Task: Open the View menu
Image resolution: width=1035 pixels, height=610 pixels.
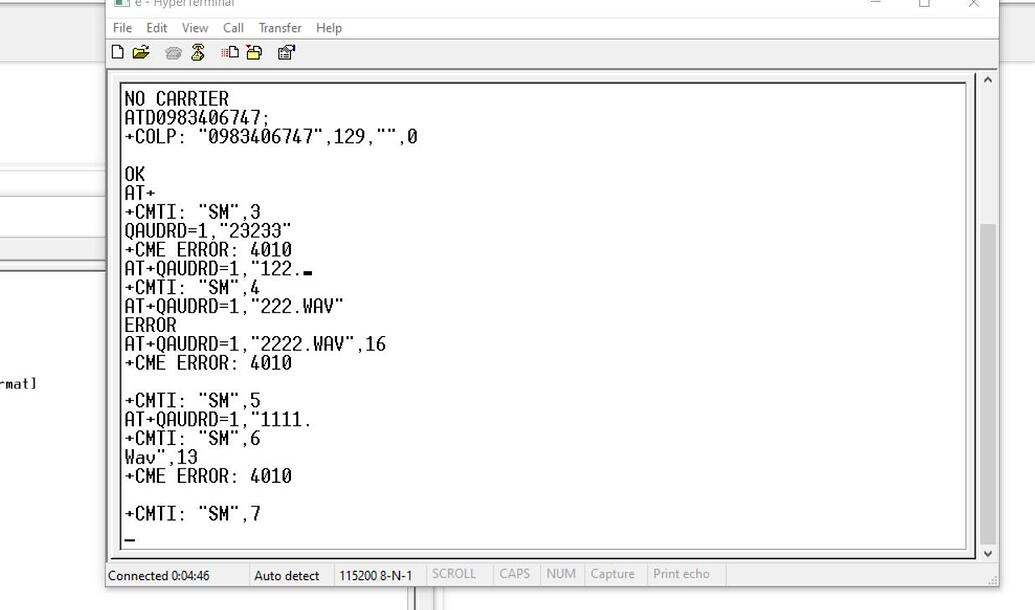Action: tap(194, 28)
